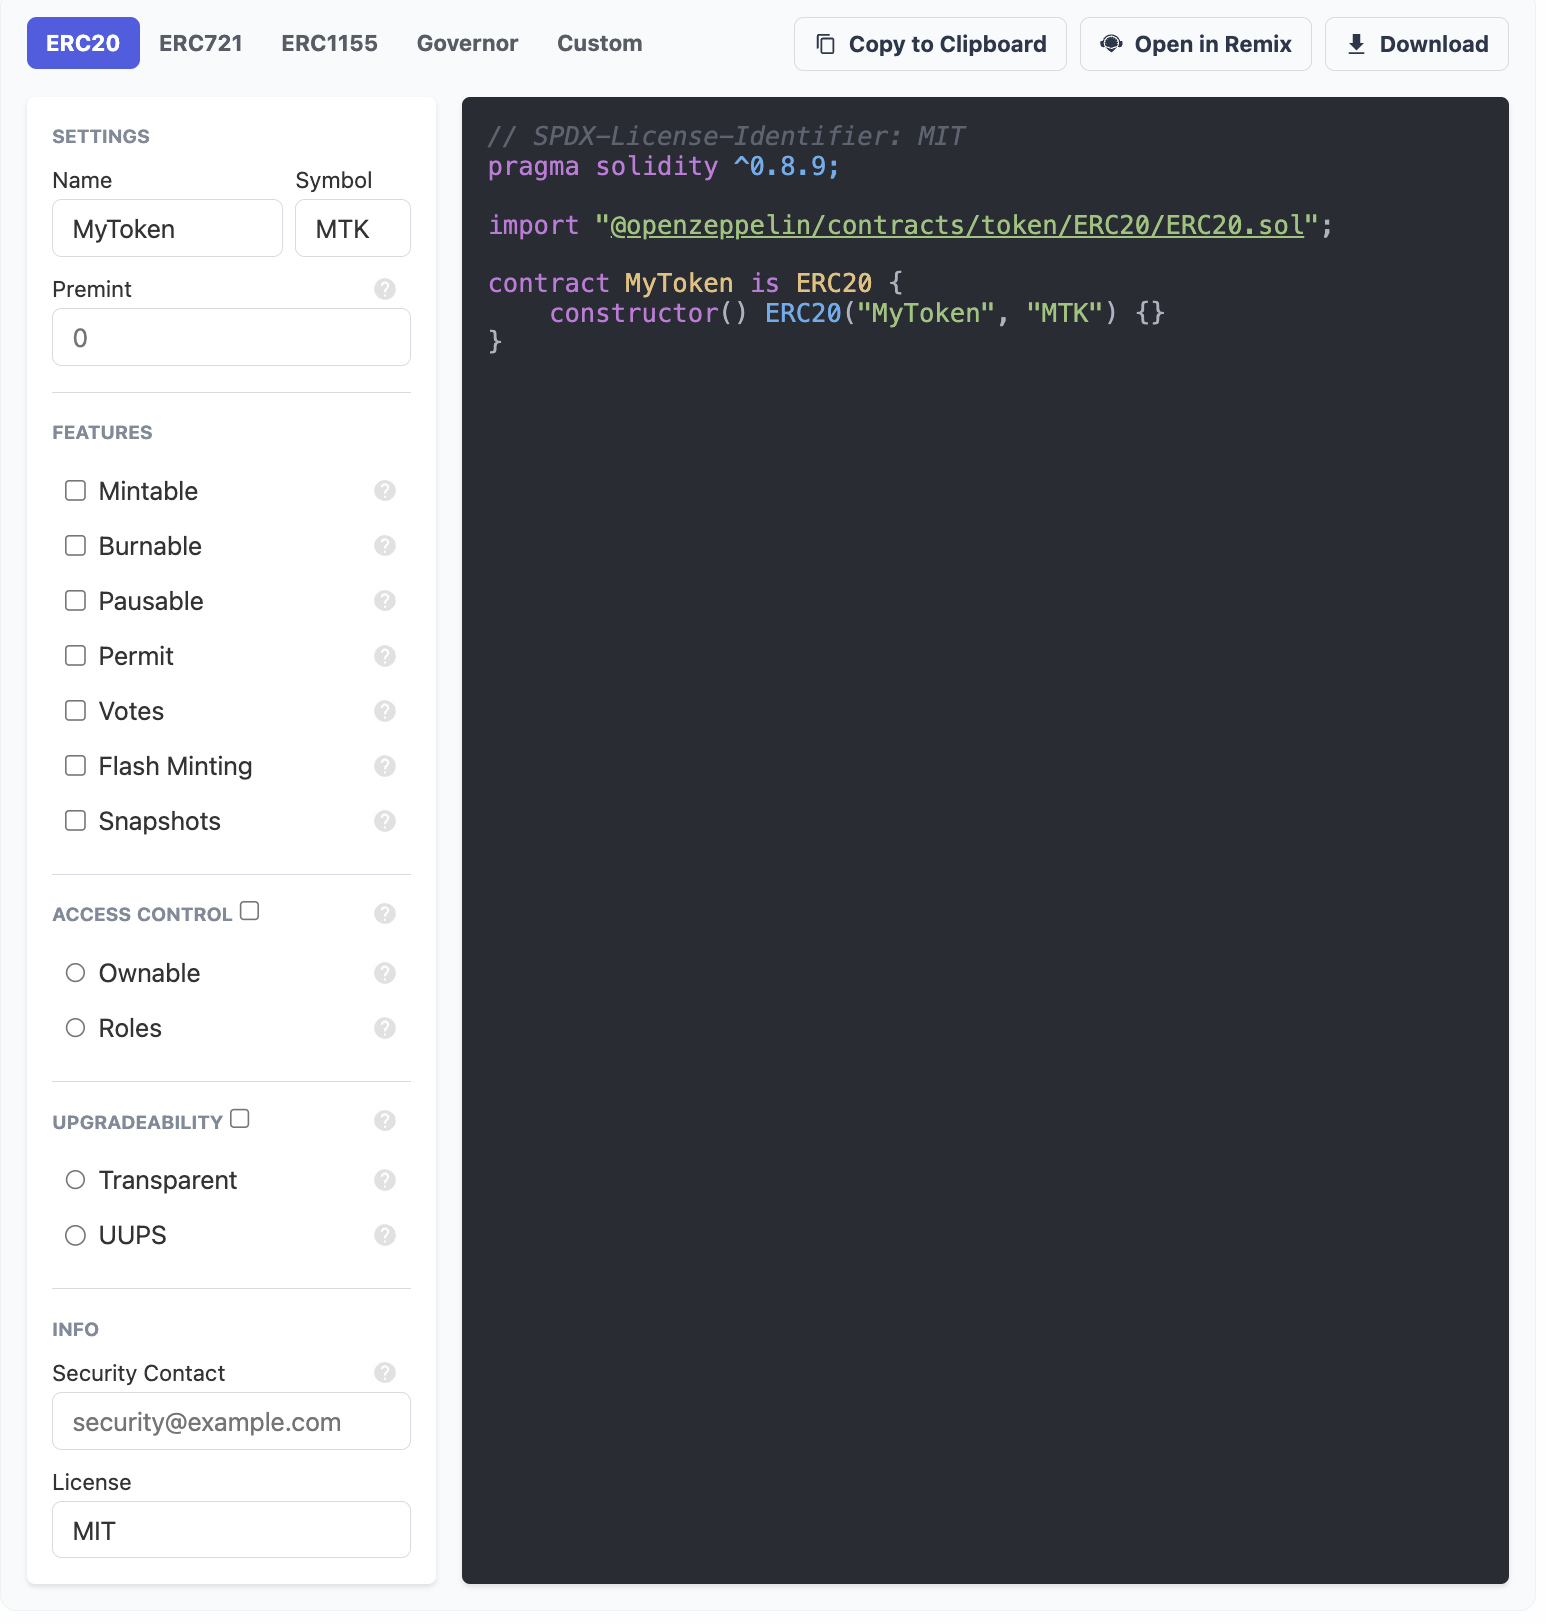Screen dimensions: 1546x1624
Task: Click Copy to Clipboard button
Action: [930, 44]
